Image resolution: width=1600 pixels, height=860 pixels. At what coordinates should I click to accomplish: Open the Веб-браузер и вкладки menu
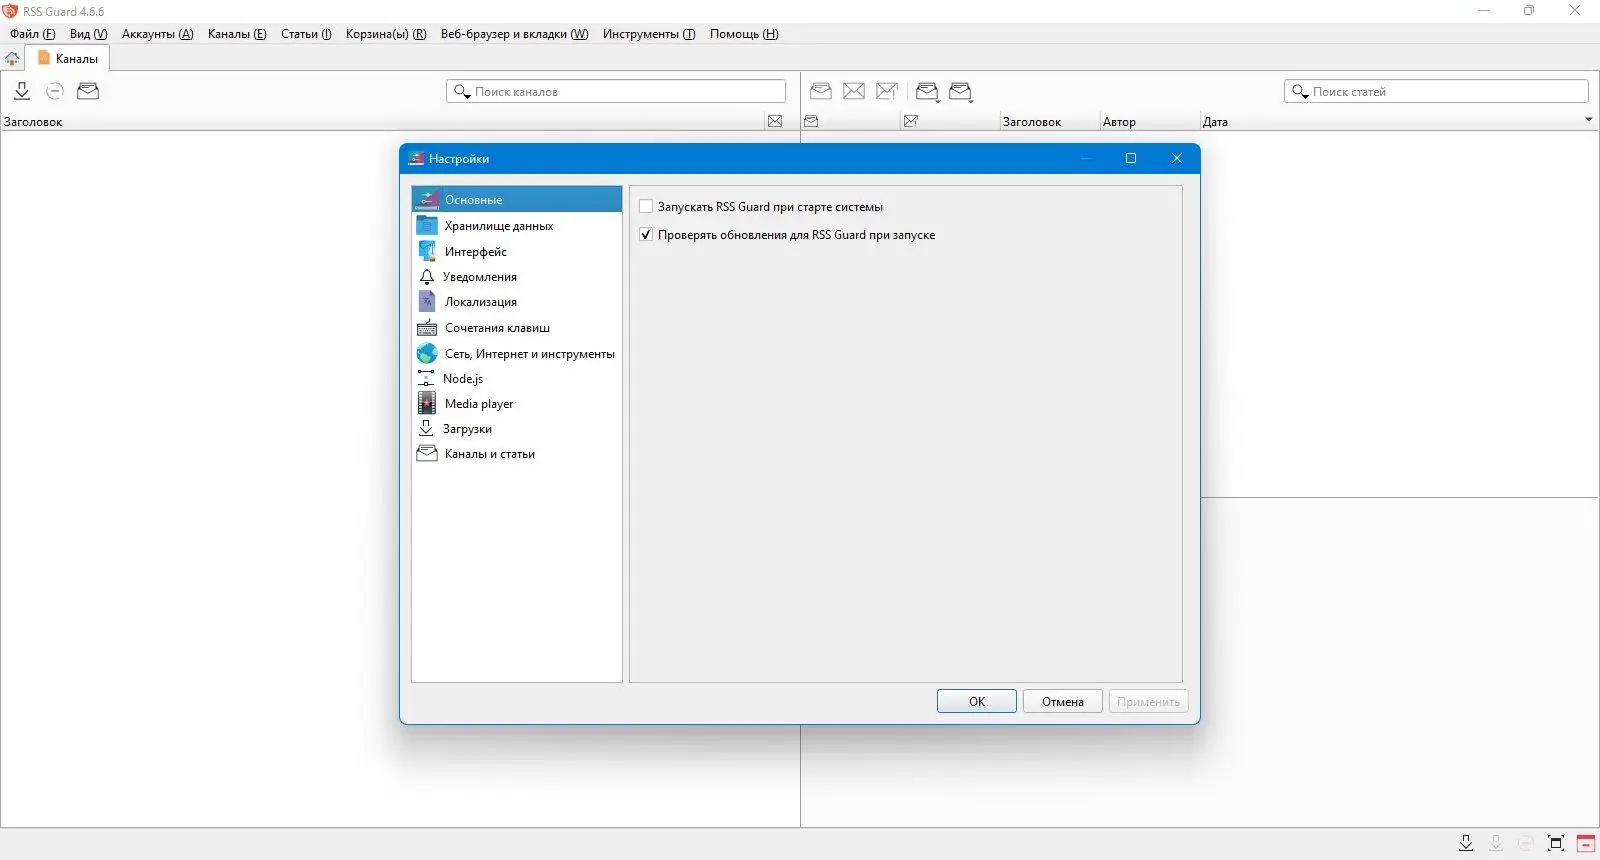514,34
